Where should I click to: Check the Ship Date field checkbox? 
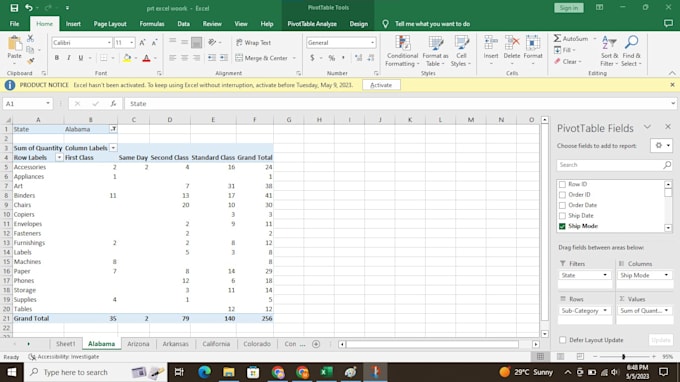[x=562, y=215]
